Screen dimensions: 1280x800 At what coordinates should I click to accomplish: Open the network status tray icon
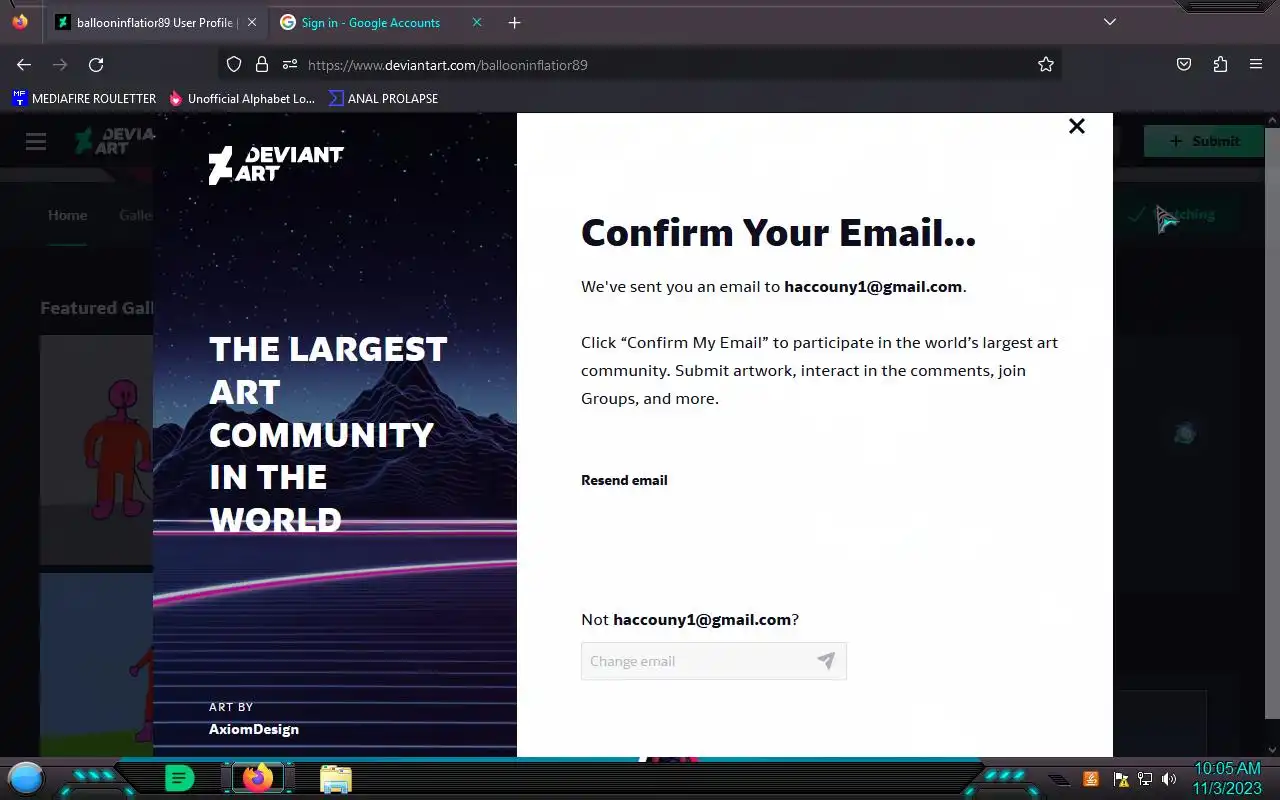click(1145, 779)
